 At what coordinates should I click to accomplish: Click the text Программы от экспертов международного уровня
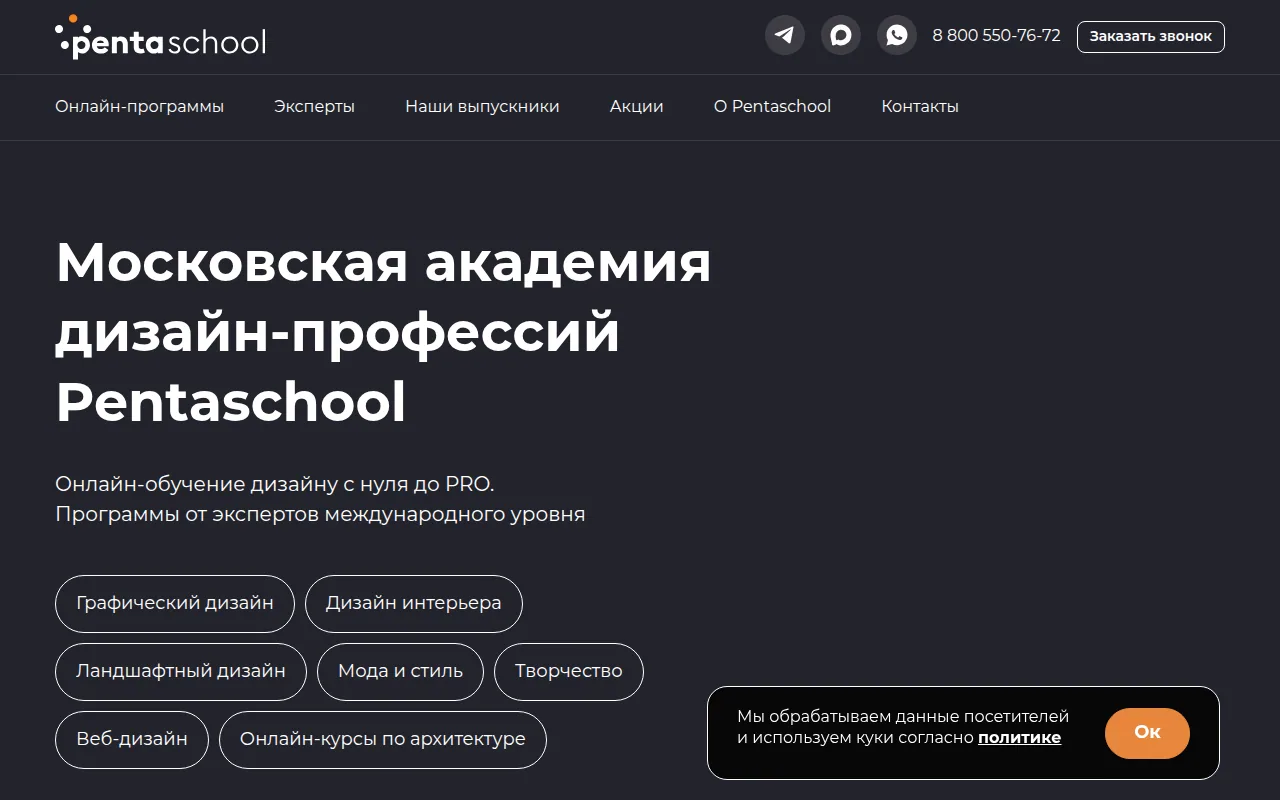[x=320, y=515]
